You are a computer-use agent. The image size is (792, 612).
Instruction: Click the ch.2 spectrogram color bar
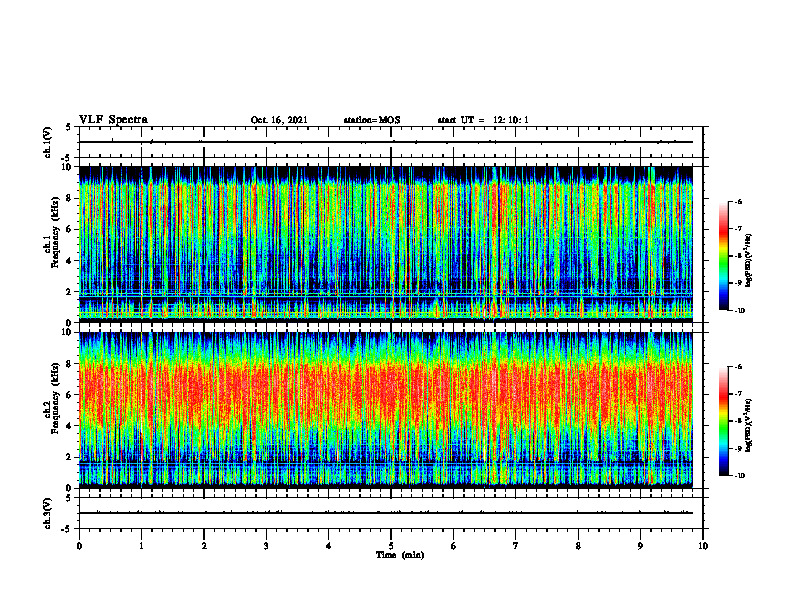(723, 421)
